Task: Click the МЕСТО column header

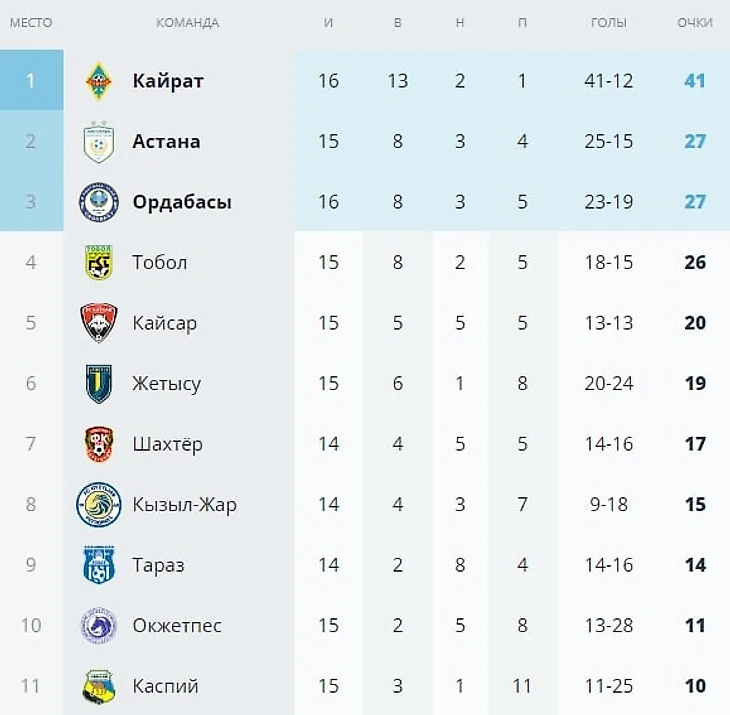Action: (31, 23)
